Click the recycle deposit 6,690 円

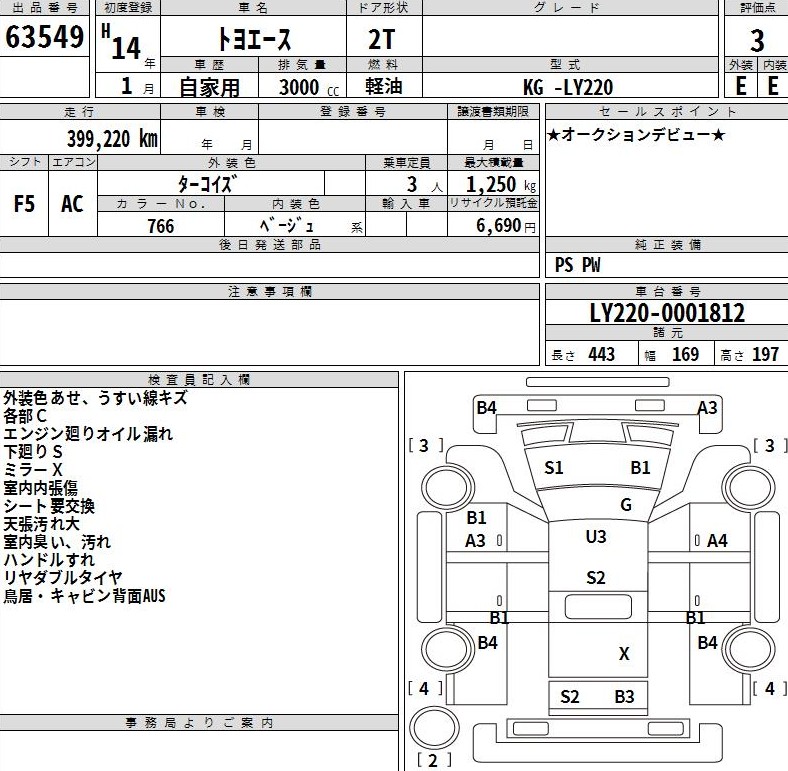(x=506, y=226)
